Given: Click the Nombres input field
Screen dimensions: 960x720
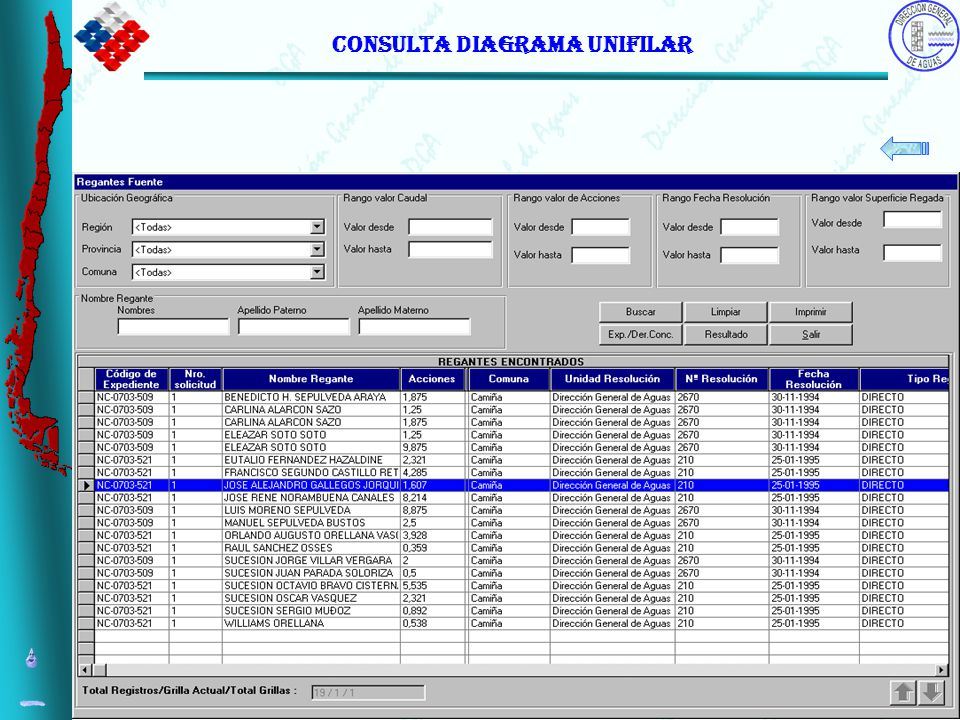Looking at the screenshot, I should click(x=173, y=327).
